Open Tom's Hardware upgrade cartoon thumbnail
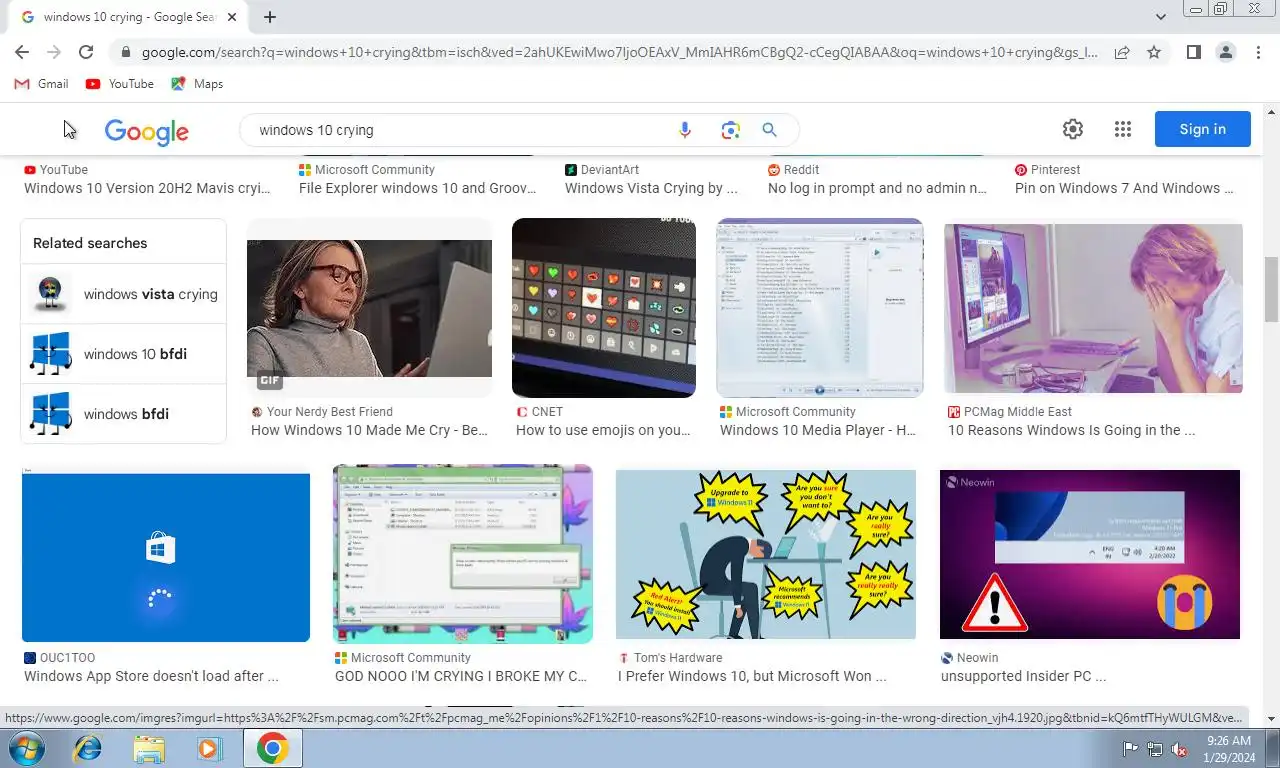Image resolution: width=1280 pixels, height=768 pixels. click(766, 554)
